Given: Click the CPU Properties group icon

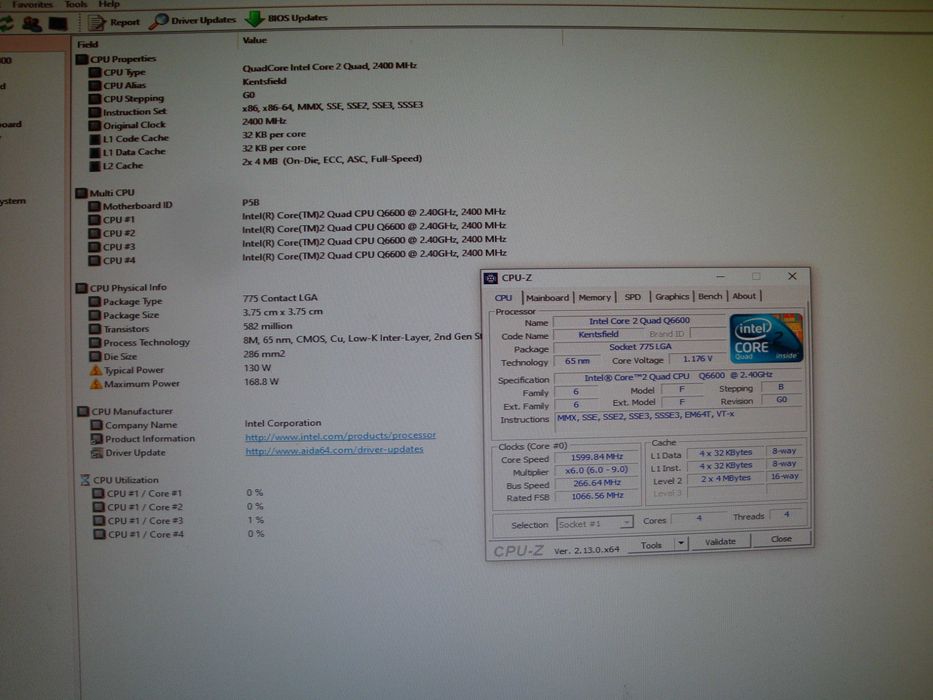Looking at the screenshot, I should (82, 60).
